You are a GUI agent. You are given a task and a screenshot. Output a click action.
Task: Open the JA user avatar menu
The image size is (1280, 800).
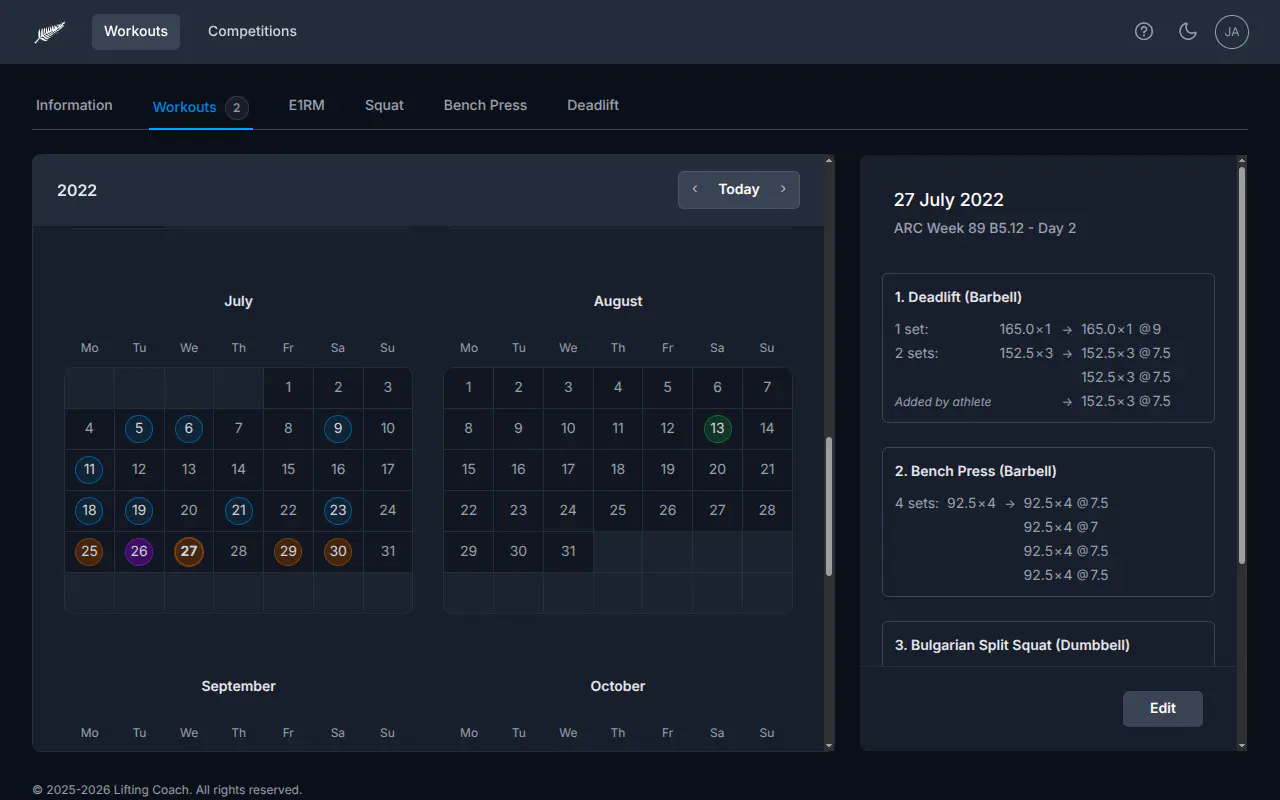(1232, 32)
